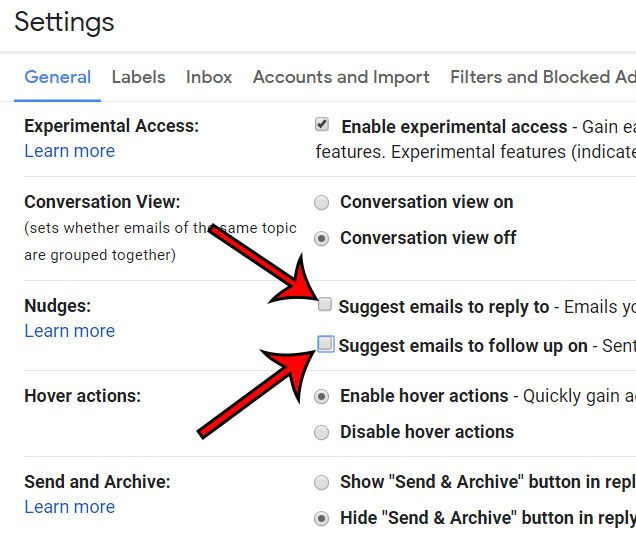Open the Labels tab

[x=138, y=77]
